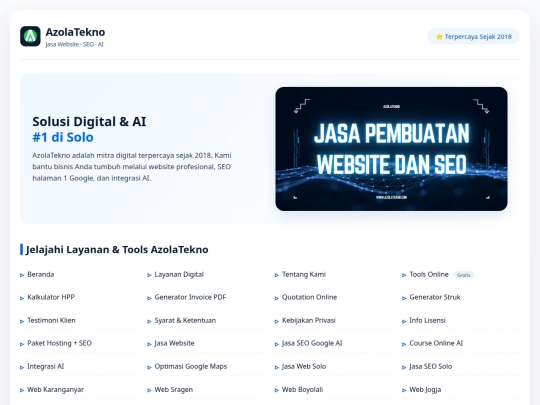
Task: Select Paket Hosting + SEO link
Action: [x=59, y=343]
